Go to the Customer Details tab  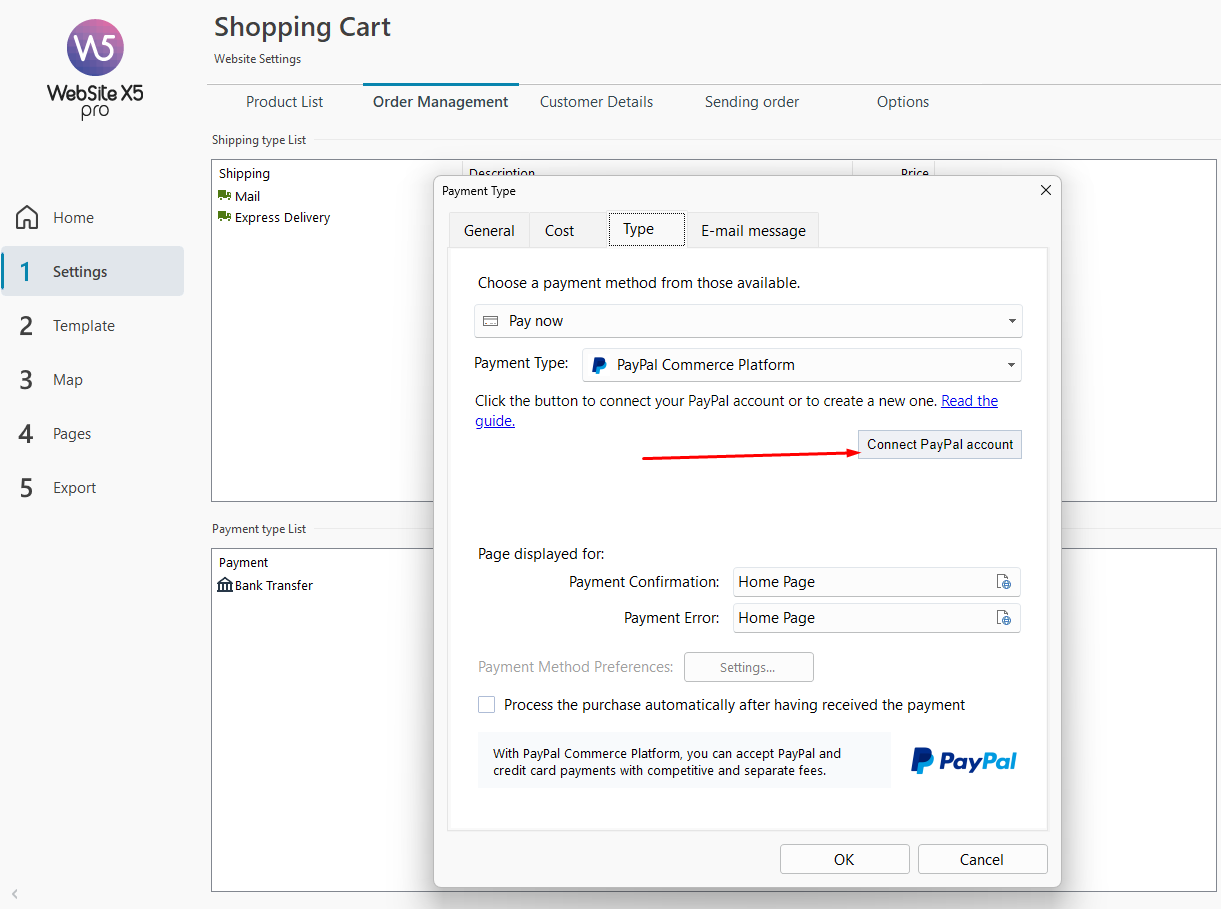coord(596,102)
